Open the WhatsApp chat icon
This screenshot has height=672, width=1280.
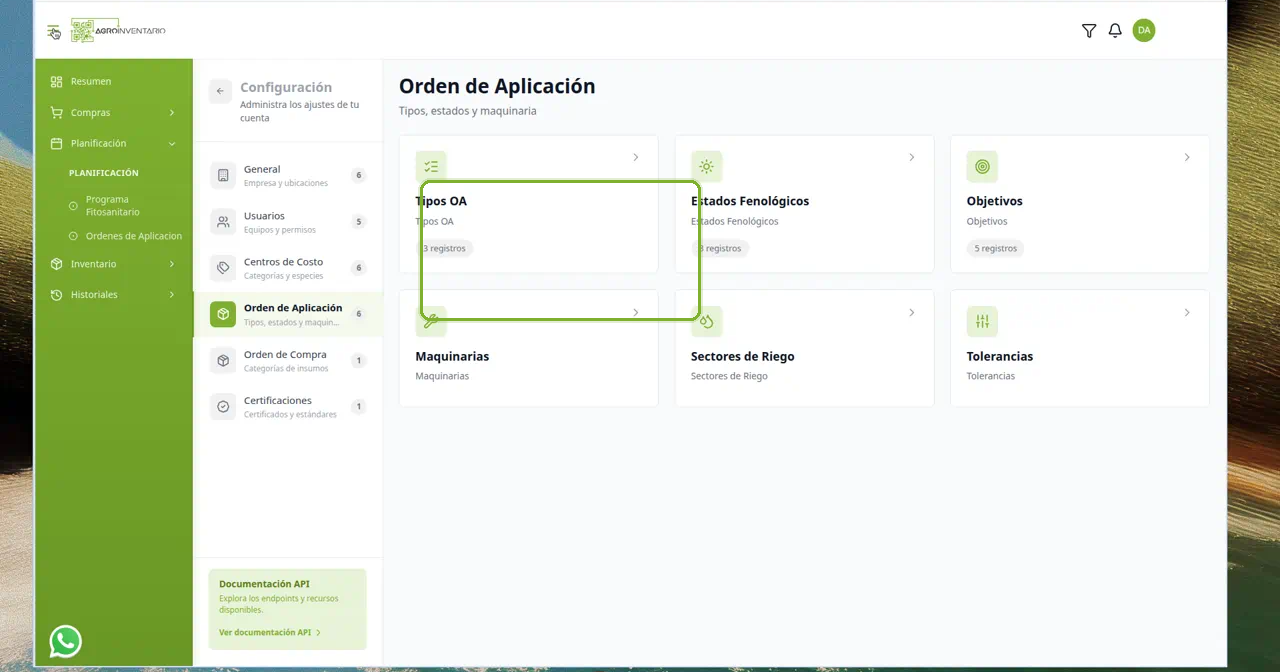pos(66,641)
